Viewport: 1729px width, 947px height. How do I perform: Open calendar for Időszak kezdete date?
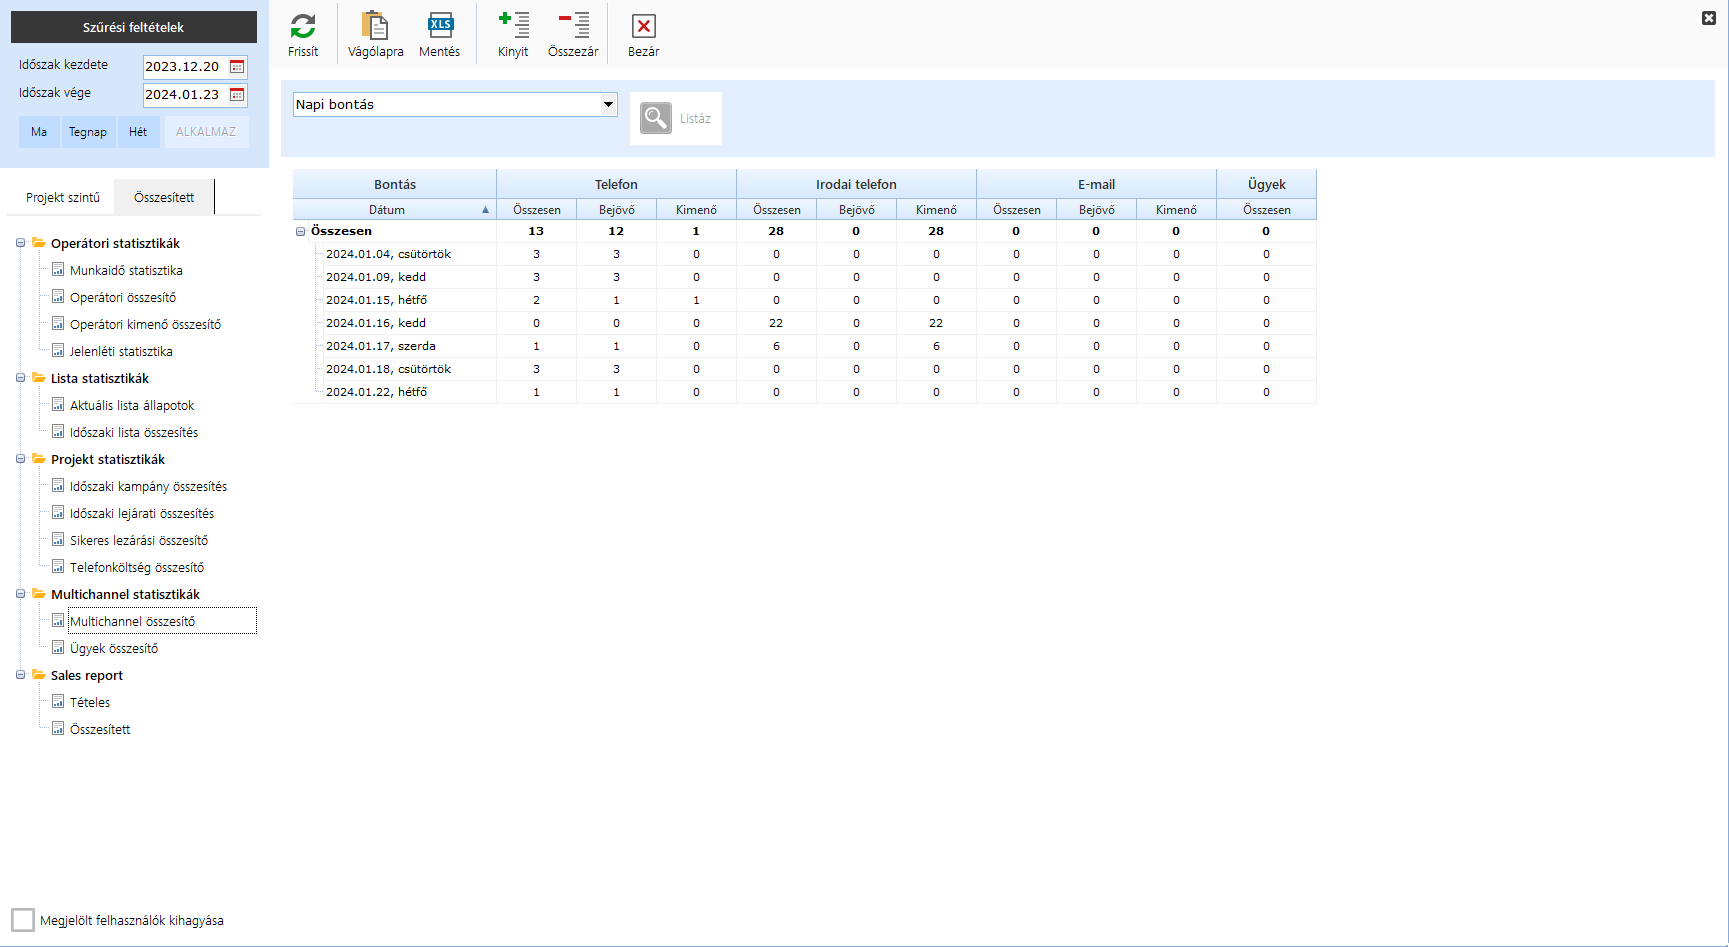tap(237, 67)
